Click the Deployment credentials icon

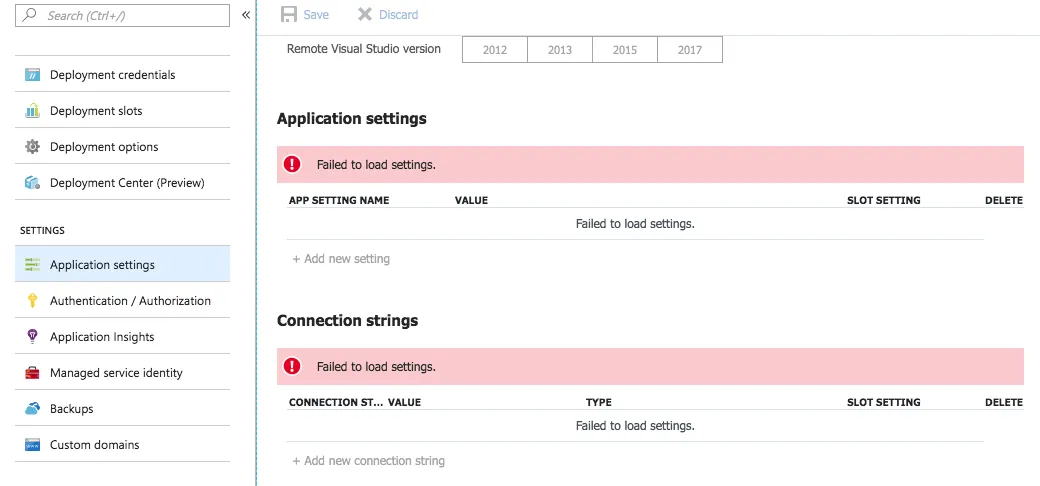(32, 75)
